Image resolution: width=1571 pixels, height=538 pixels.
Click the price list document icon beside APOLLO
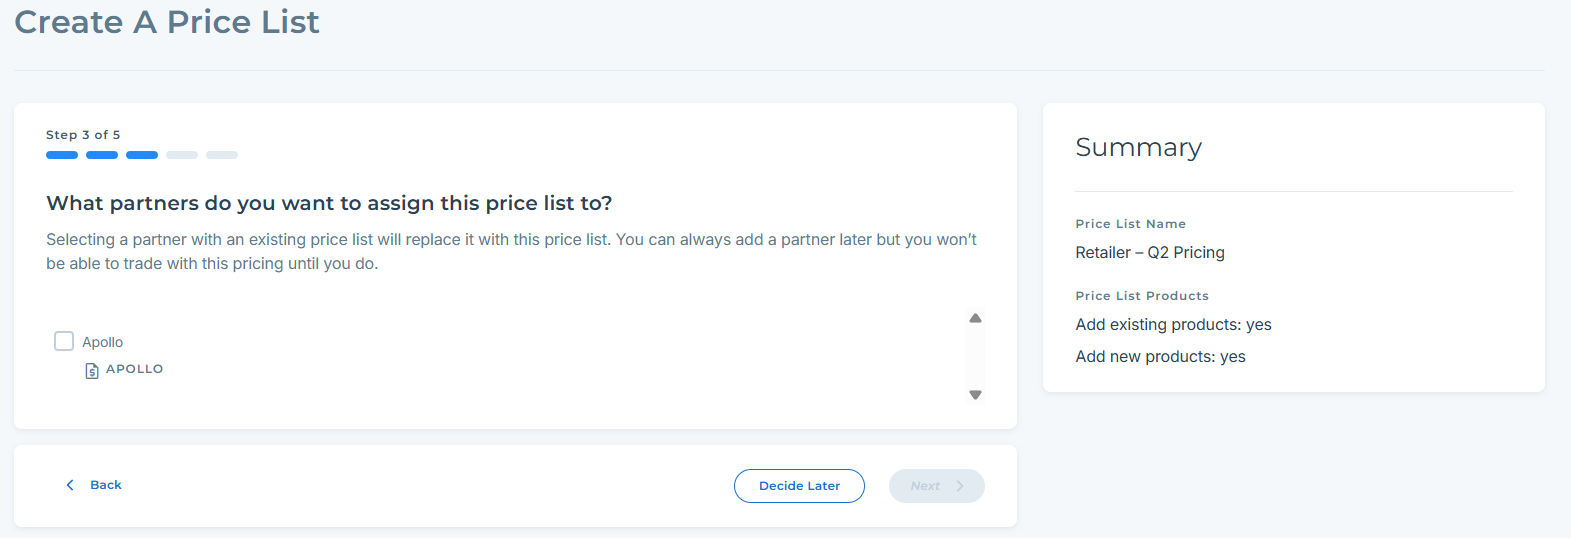click(x=92, y=370)
